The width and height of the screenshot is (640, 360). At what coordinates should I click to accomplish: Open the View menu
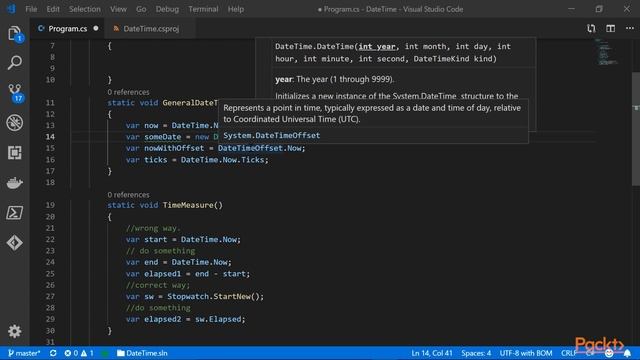click(x=118, y=9)
